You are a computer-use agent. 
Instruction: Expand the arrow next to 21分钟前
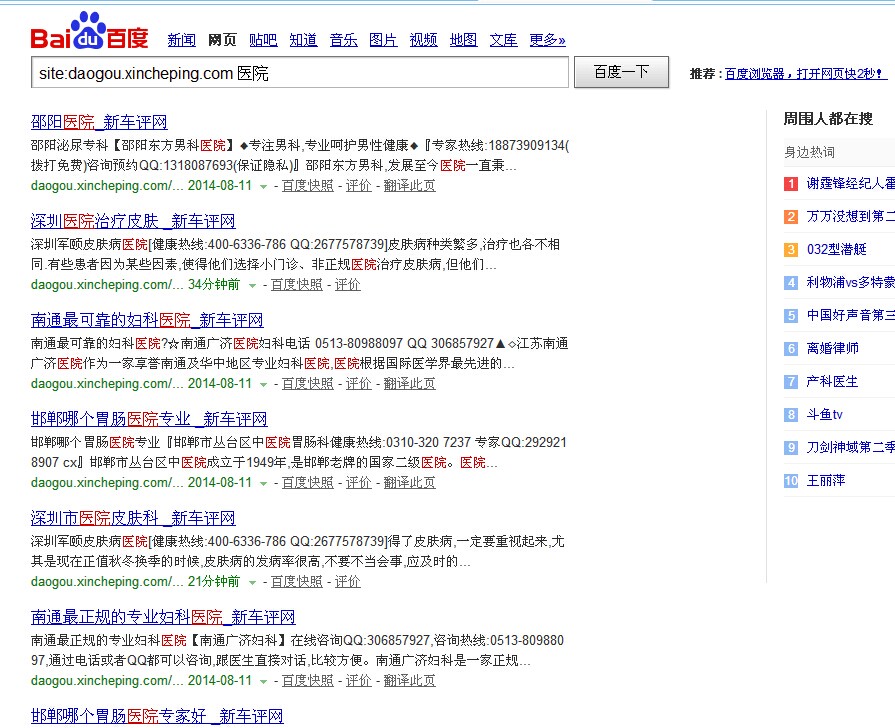click(252, 582)
